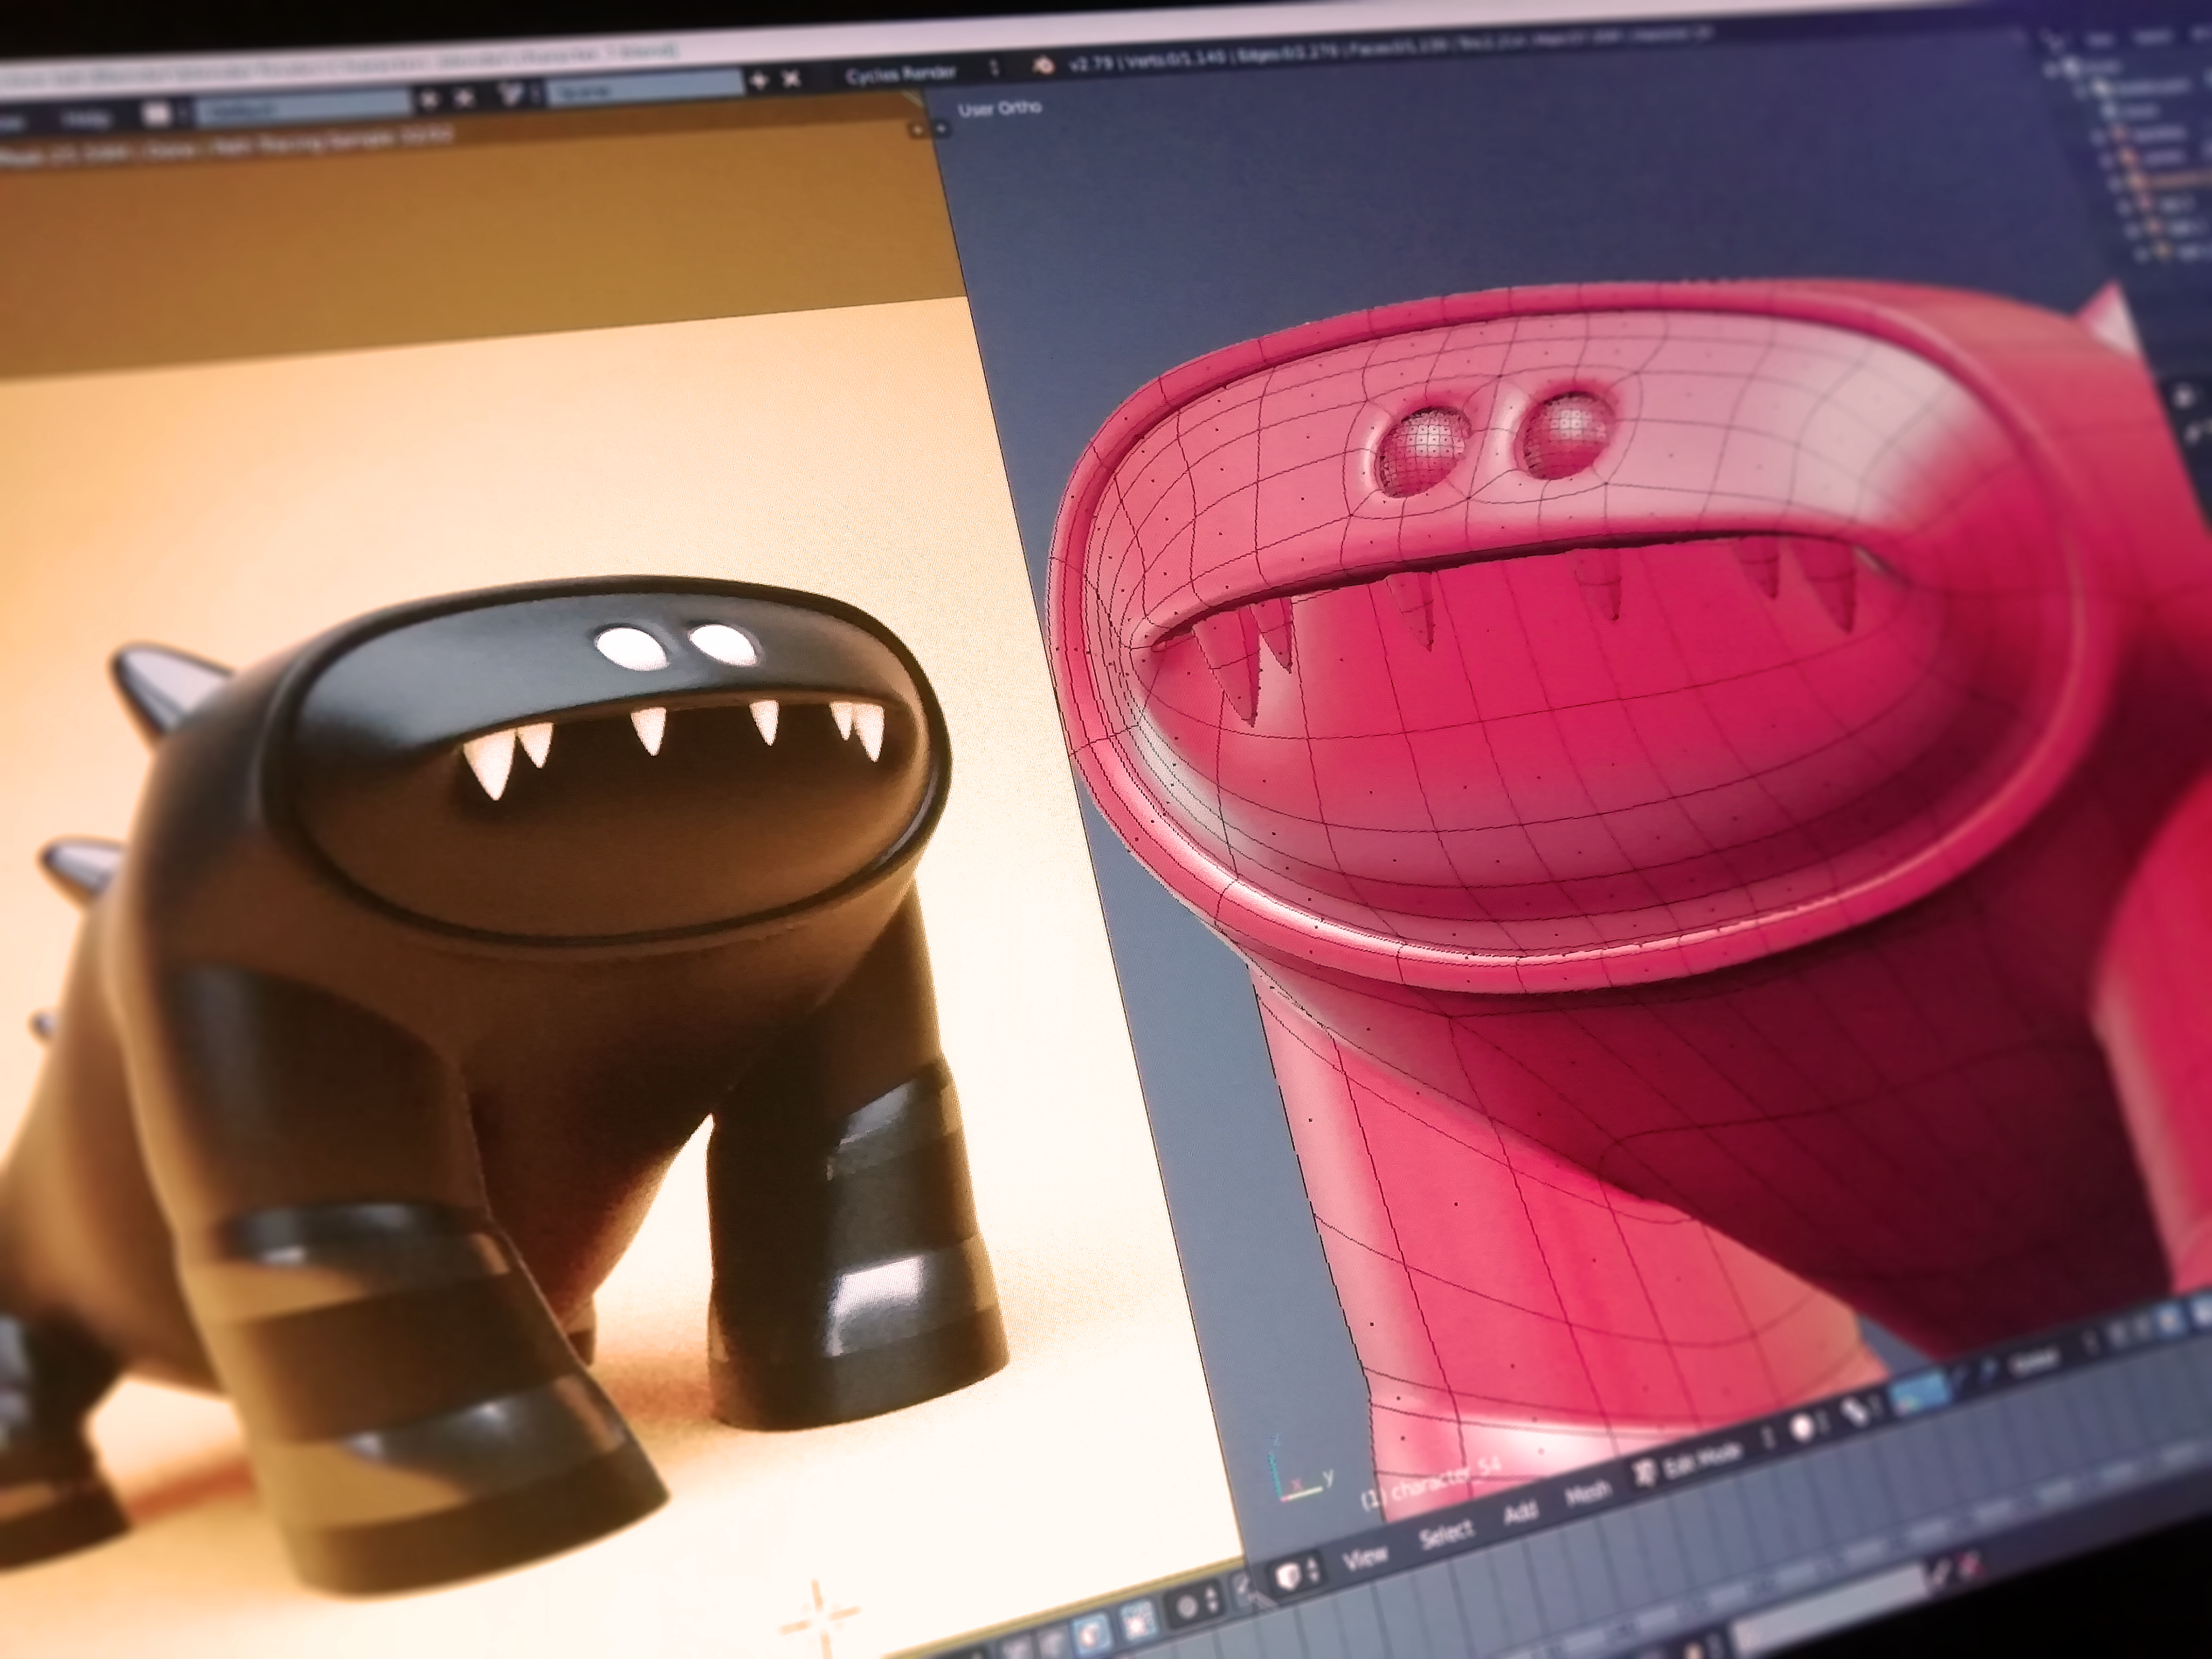Screen dimensions: 2212x1659
Task: Delete the screen layout with X icon
Action: point(464,98)
